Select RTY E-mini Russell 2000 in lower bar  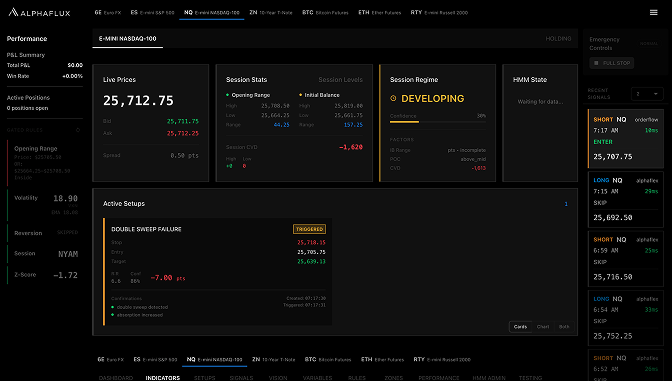(442, 360)
